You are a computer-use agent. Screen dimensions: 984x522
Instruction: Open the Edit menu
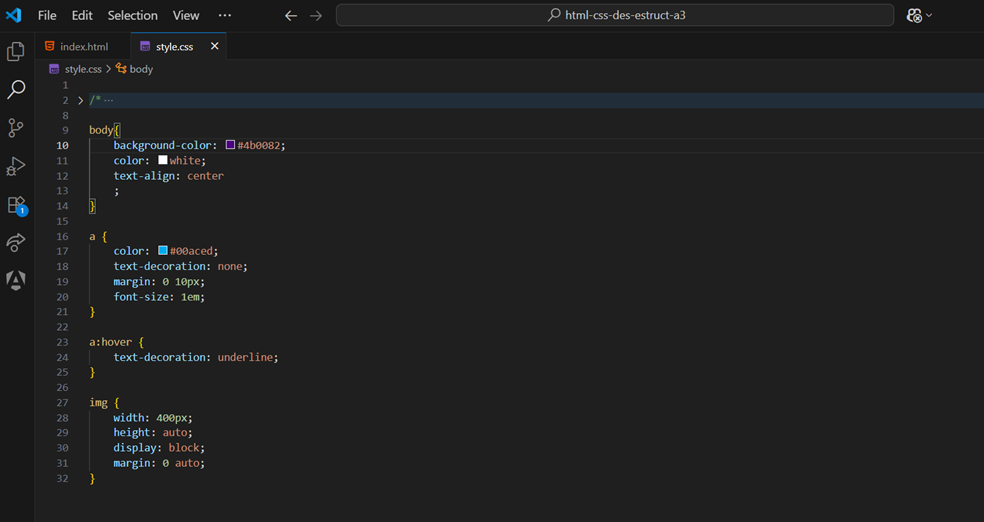pyautogui.click(x=82, y=15)
